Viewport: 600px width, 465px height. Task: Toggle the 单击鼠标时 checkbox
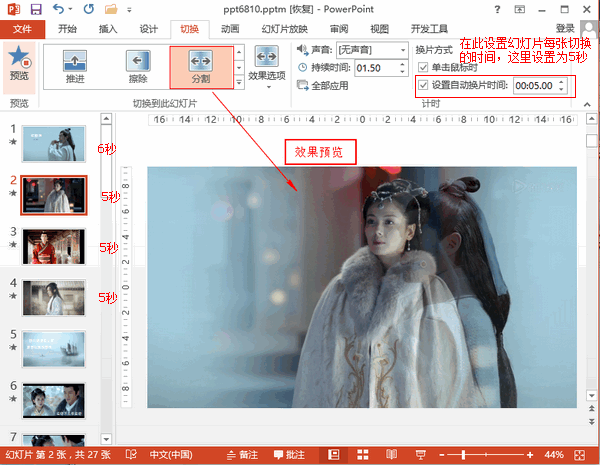pyautogui.click(x=423, y=68)
